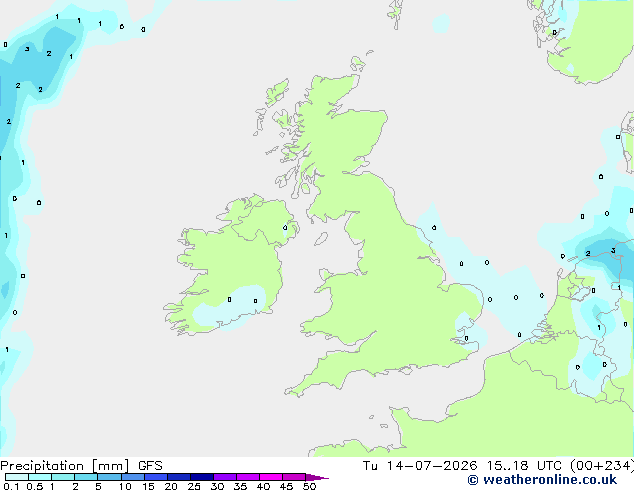Click the 0.1–0.5 mm legend swatch
The width and height of the screenshot is (634, 490).
click(17, 477)
